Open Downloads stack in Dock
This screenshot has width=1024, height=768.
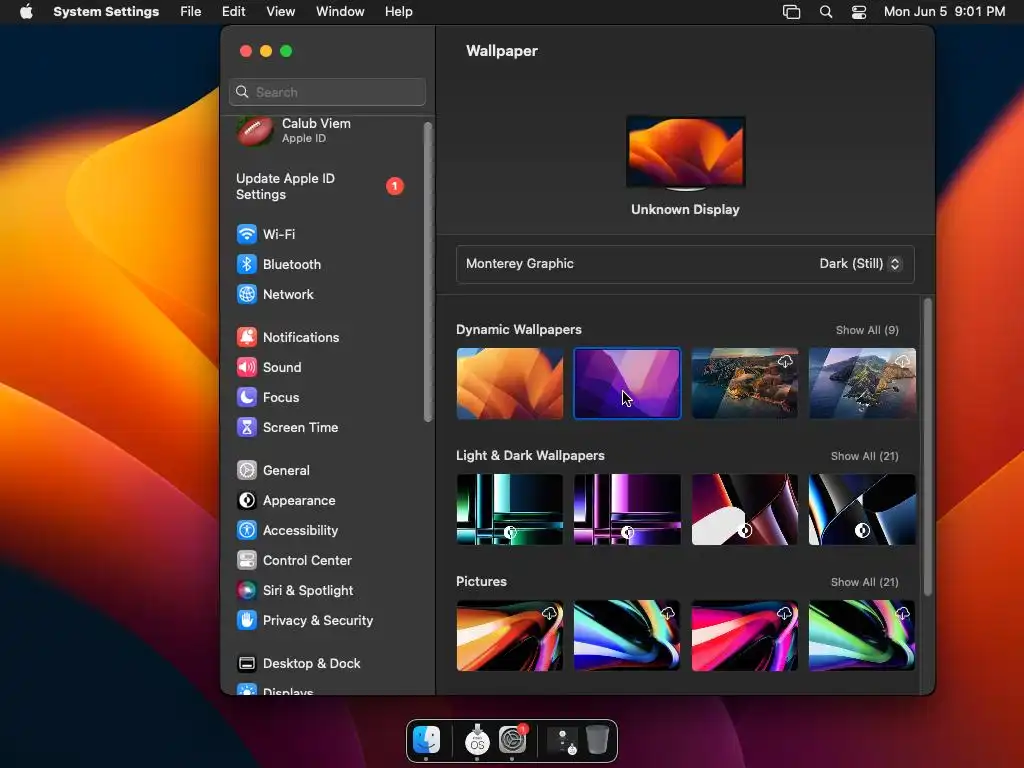click(563, 740)
